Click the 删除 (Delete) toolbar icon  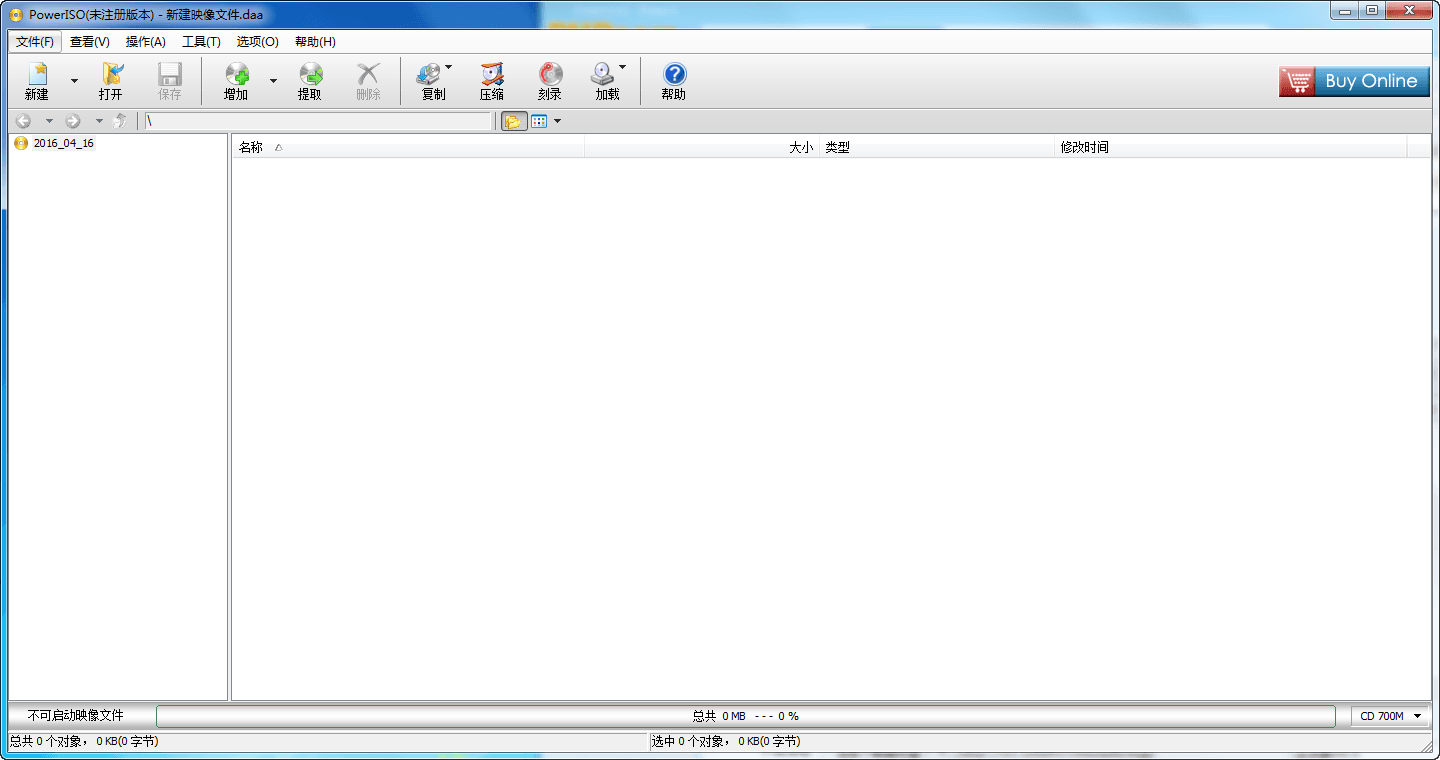point(369,81)
